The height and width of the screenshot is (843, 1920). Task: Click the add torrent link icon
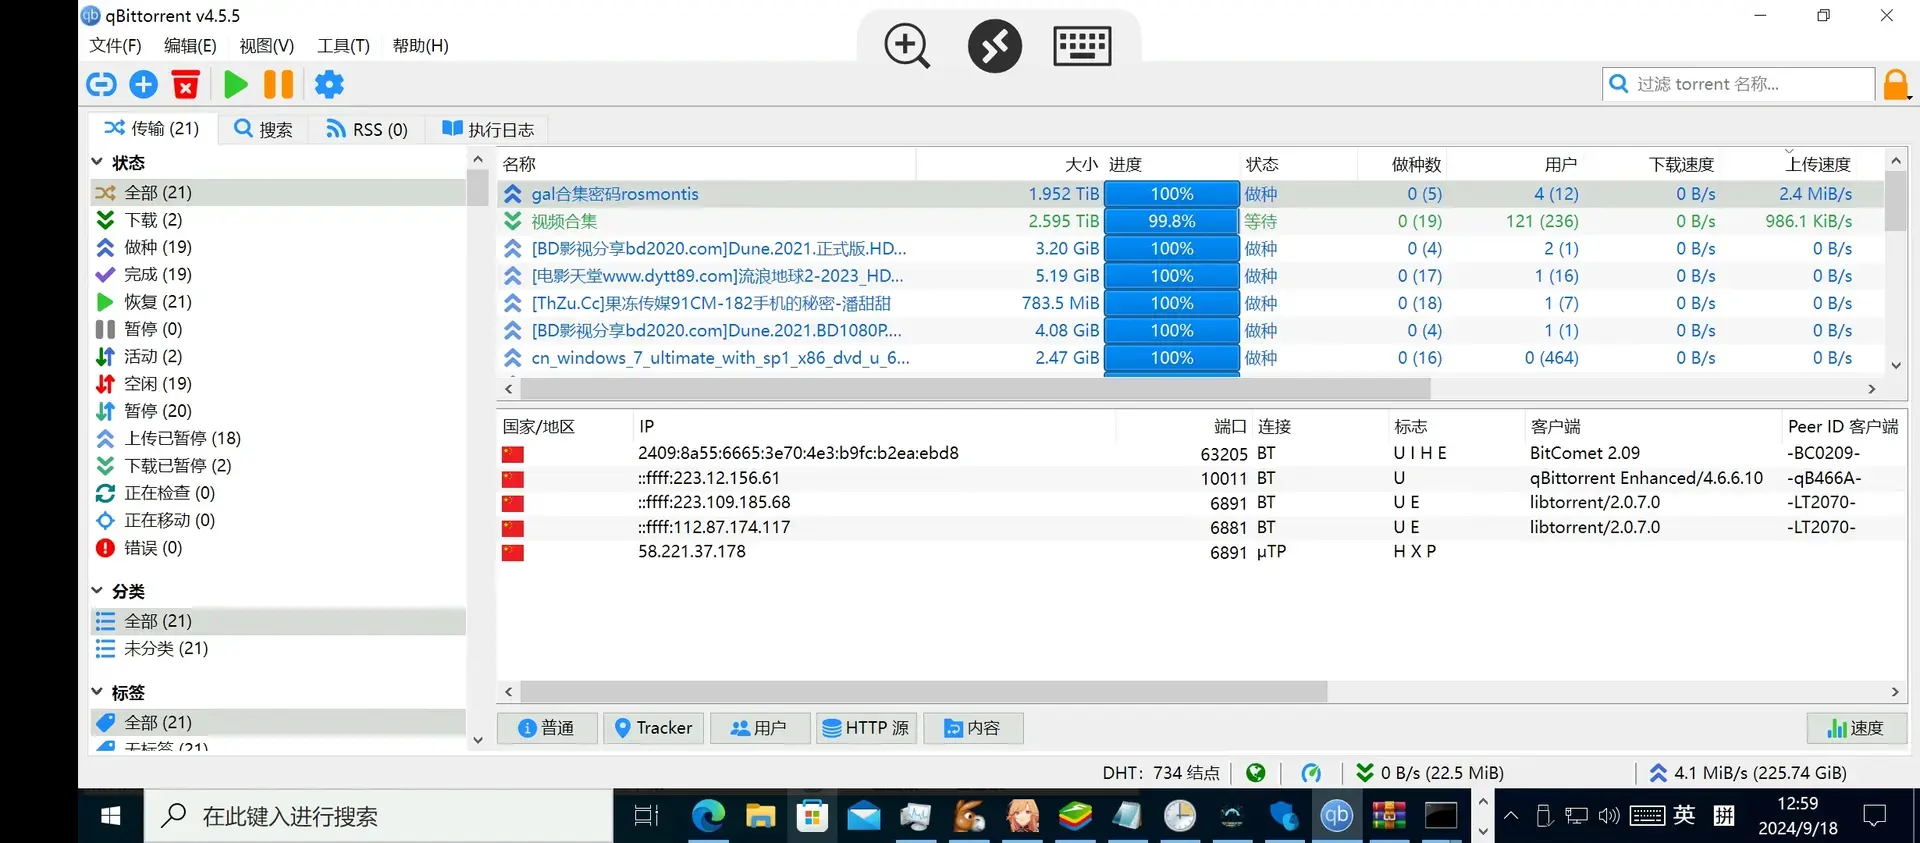101,85
